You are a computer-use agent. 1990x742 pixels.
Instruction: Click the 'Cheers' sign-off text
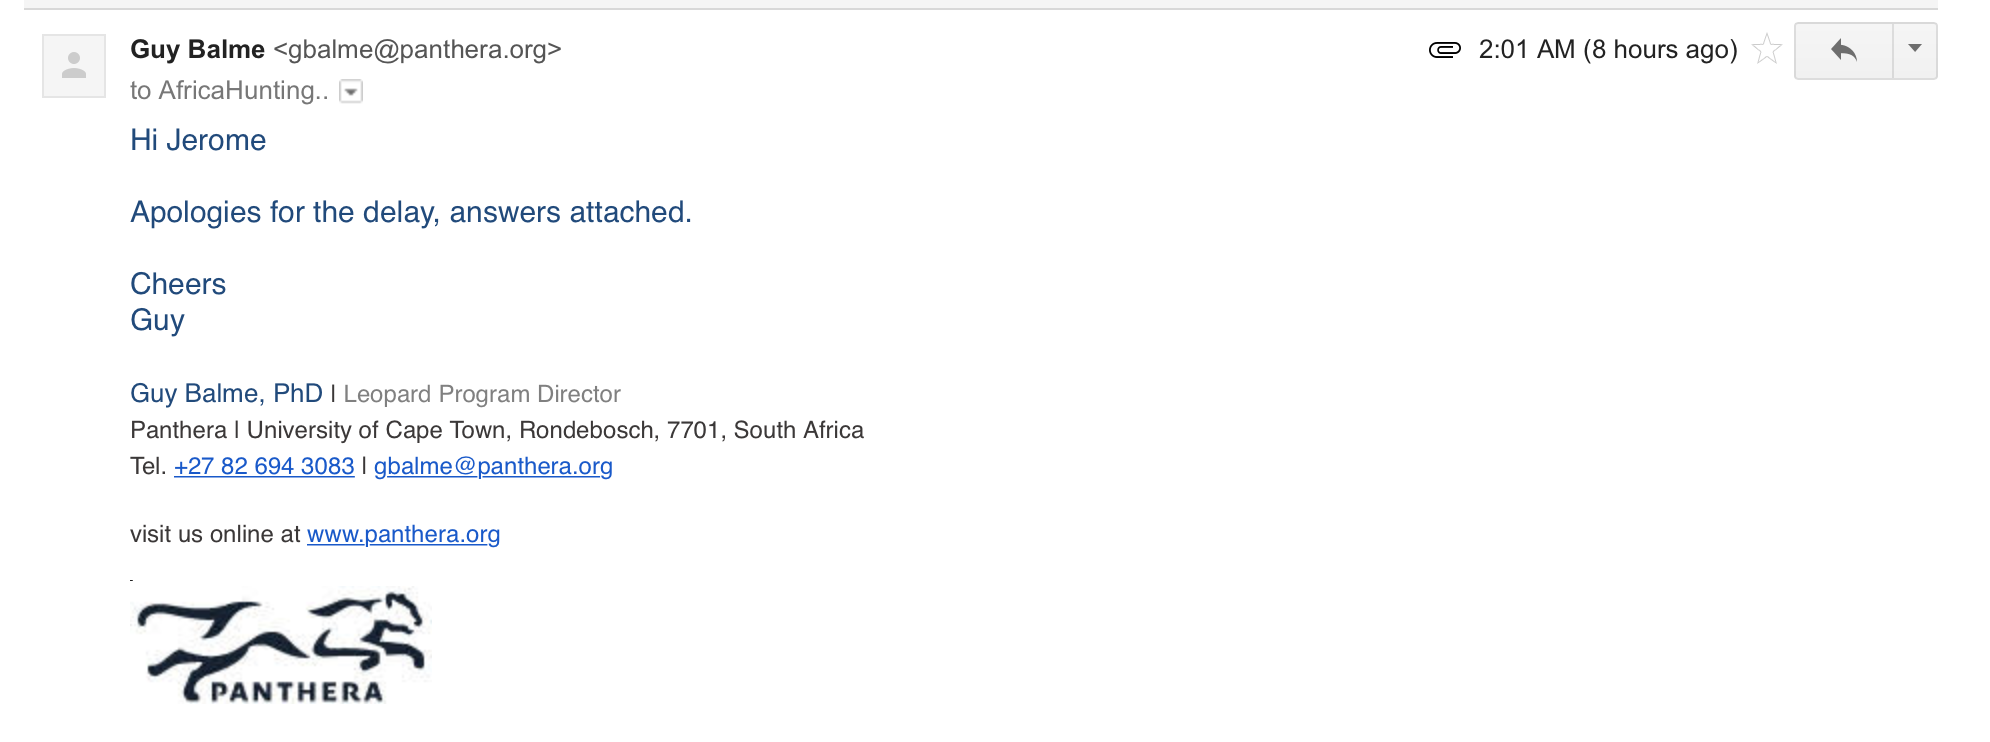pos(178,284)
